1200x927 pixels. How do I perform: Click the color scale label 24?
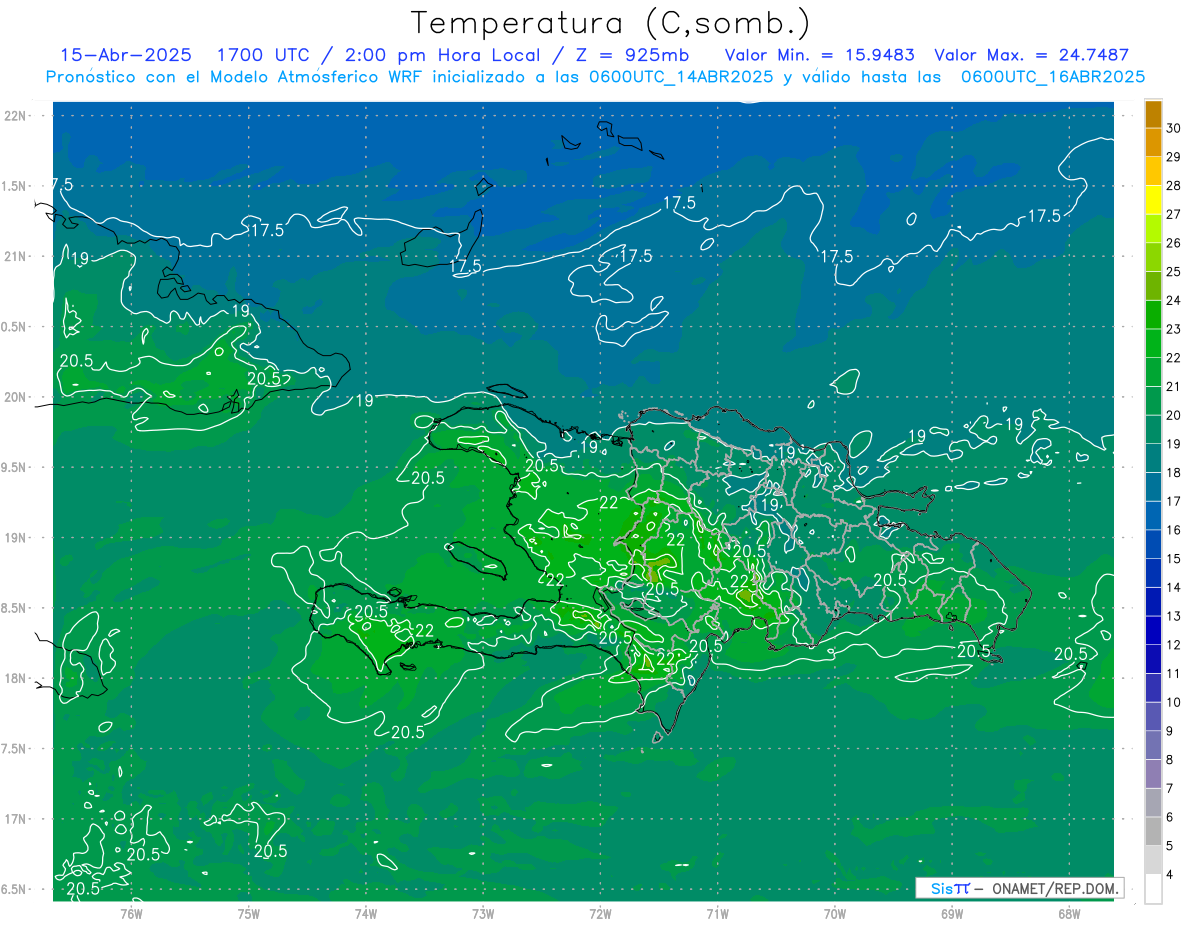point(1174,300)
